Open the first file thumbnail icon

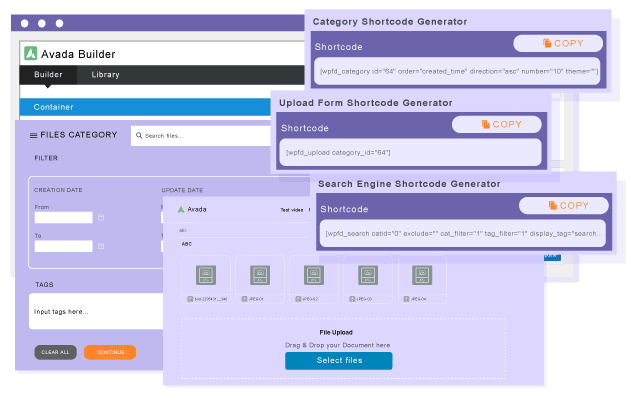[x=206, y=275]
